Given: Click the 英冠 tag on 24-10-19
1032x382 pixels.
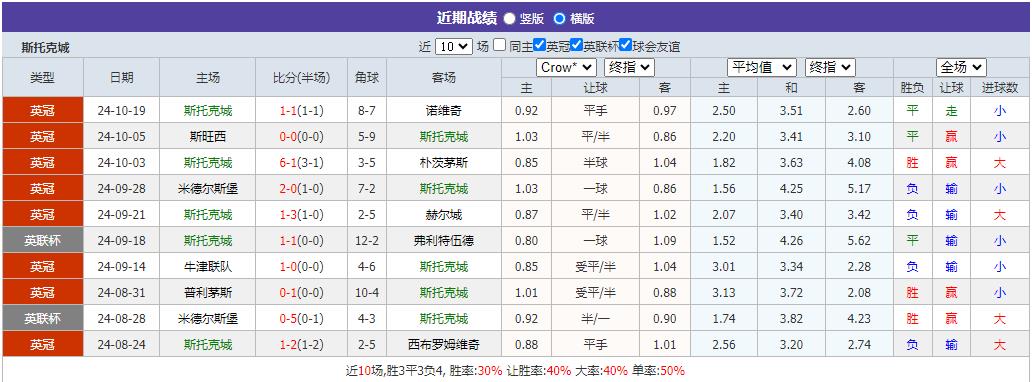Looking at the screenshot, I should (43, 111).
